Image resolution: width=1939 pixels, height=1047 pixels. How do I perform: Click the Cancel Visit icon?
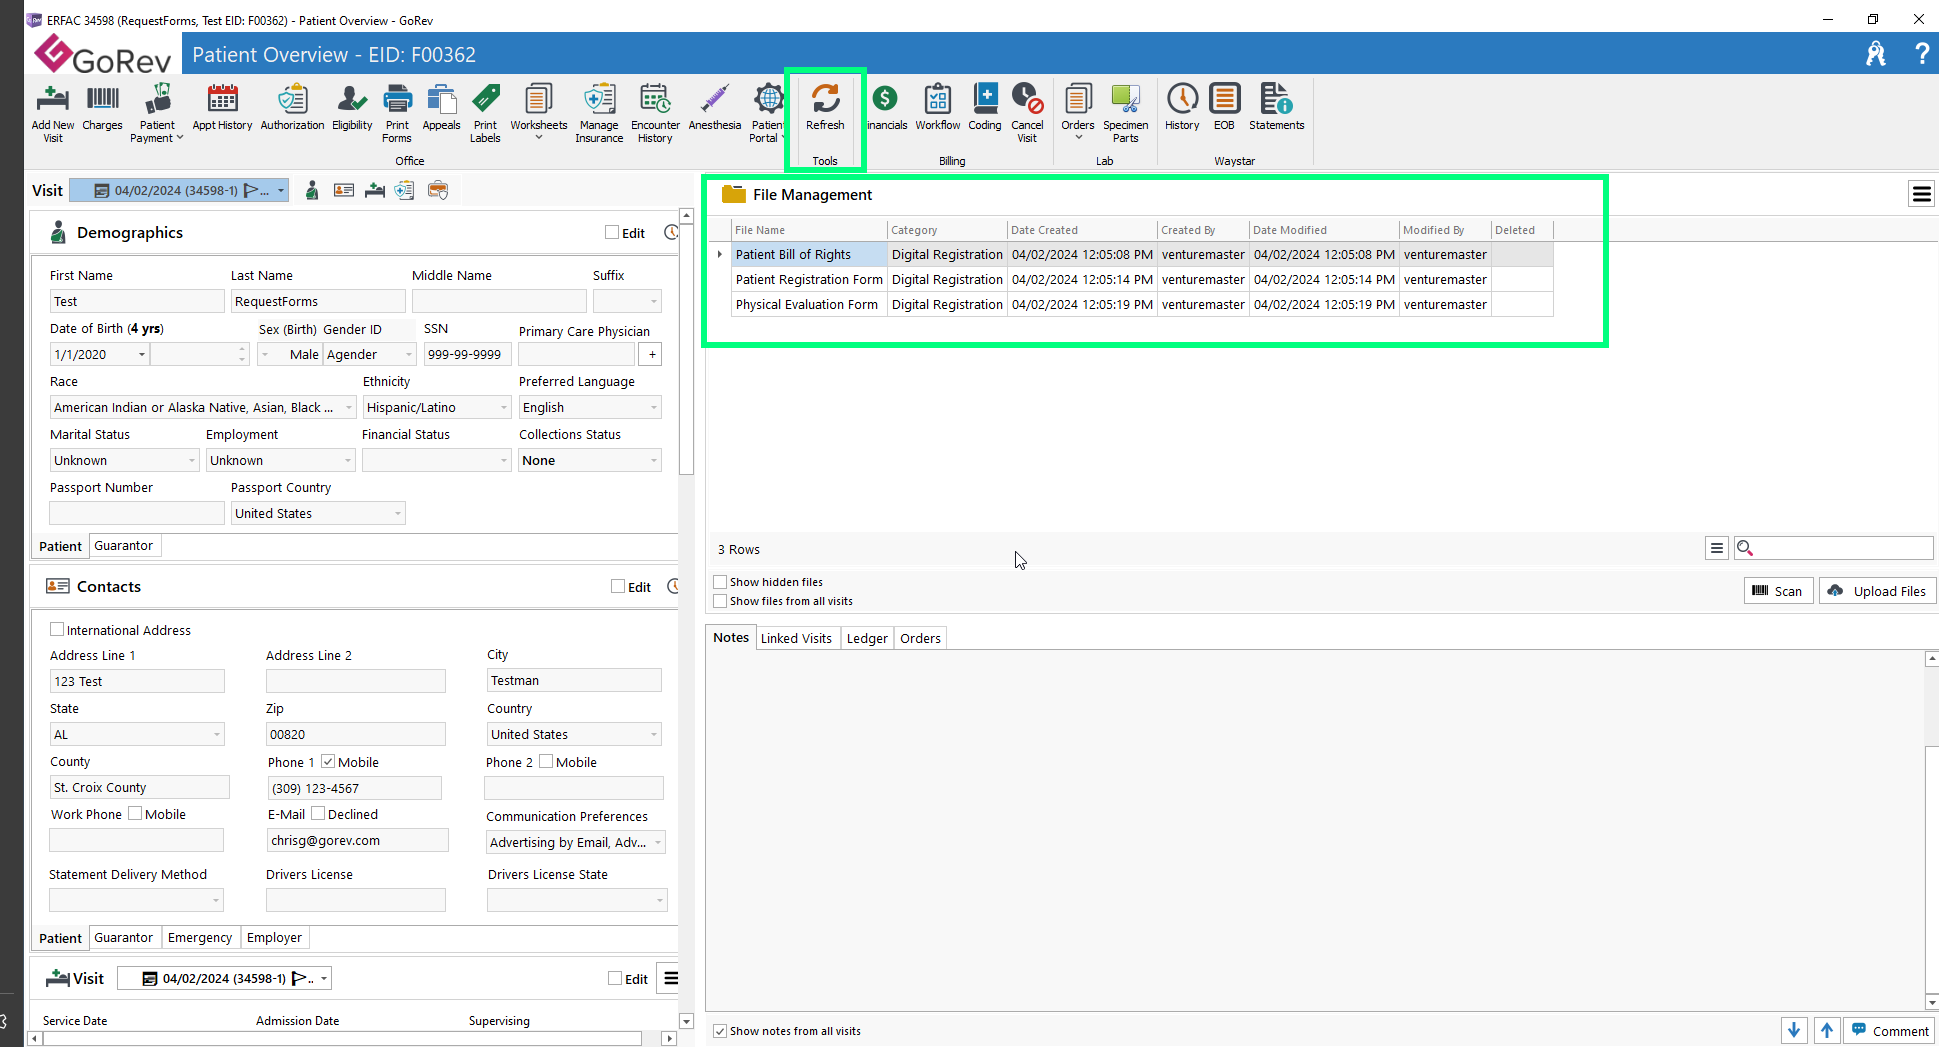(x=1027, y=113)
